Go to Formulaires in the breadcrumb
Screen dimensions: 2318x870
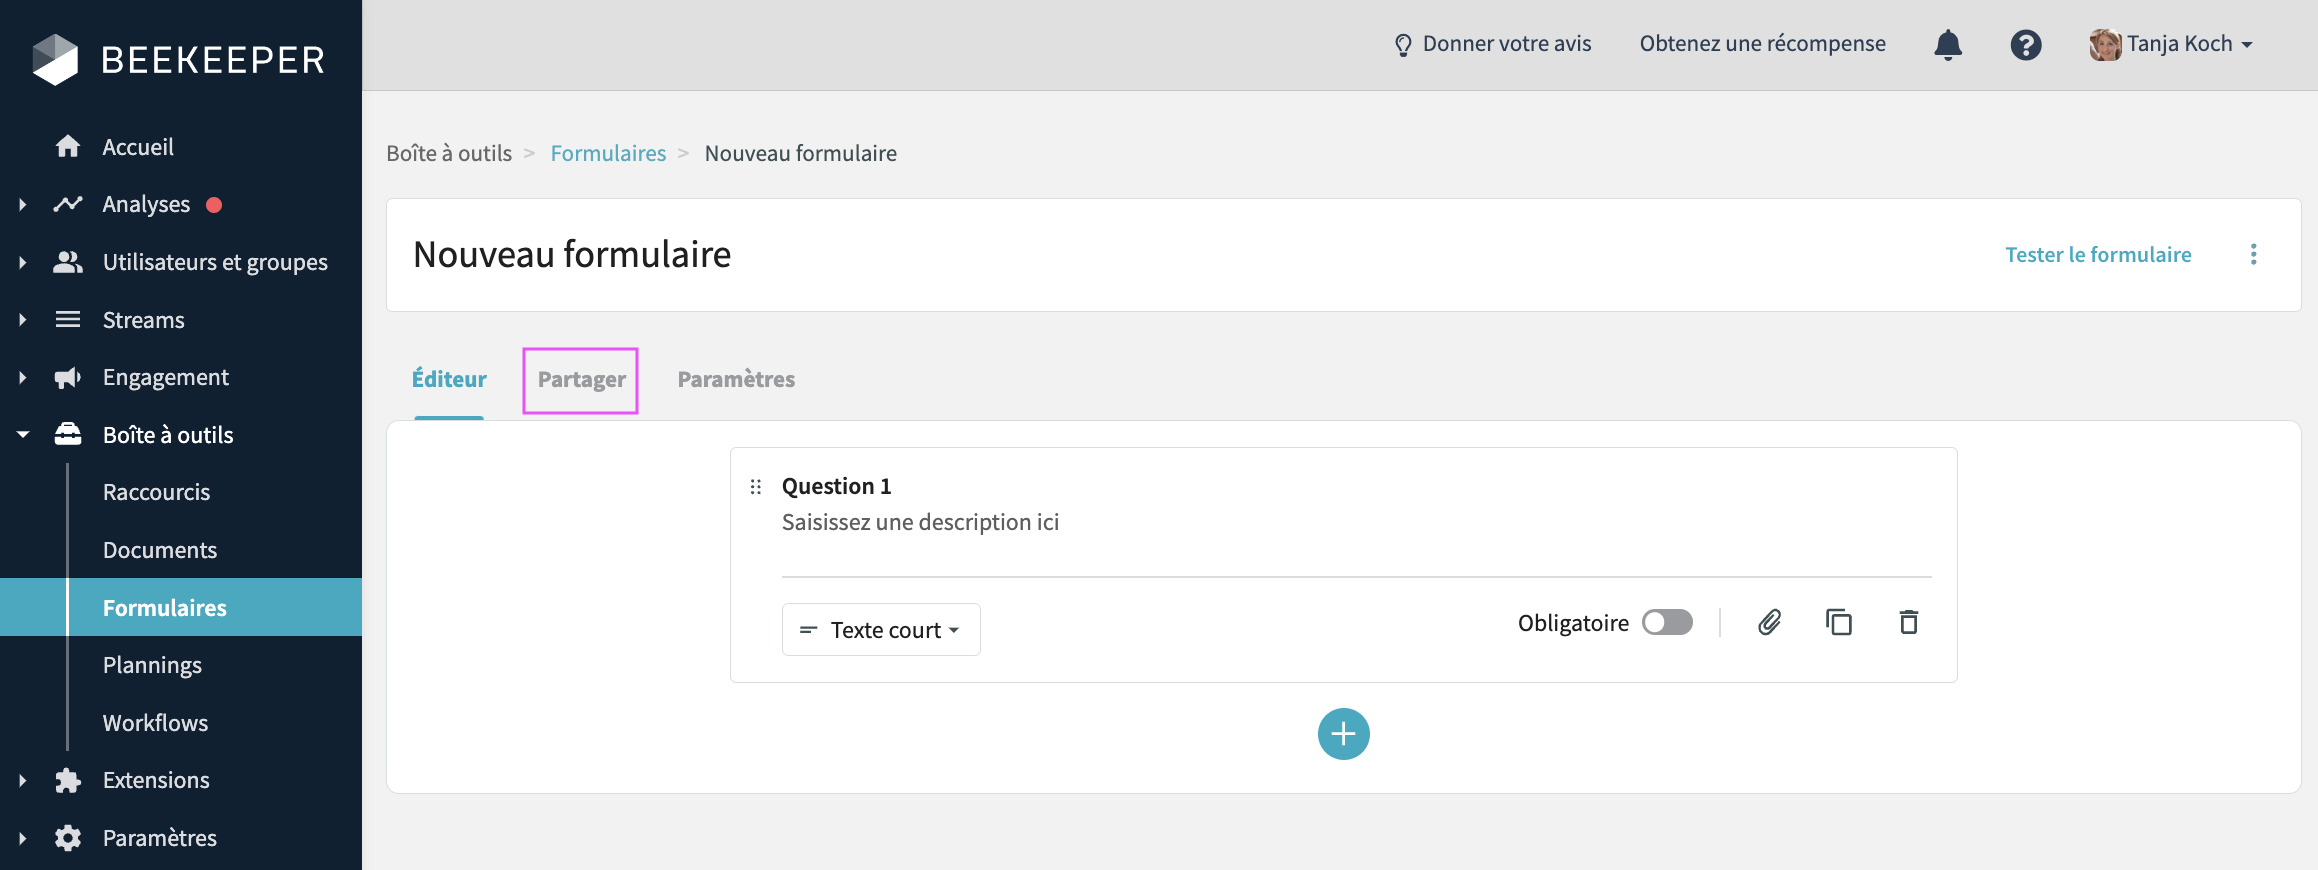pos(608,154)
